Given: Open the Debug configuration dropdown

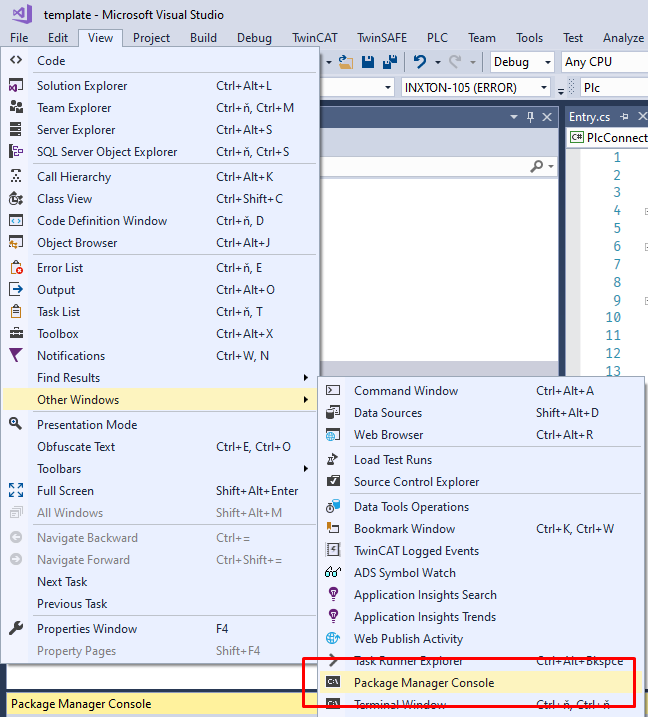Looking at the screenshot, I should pos(522,62).
